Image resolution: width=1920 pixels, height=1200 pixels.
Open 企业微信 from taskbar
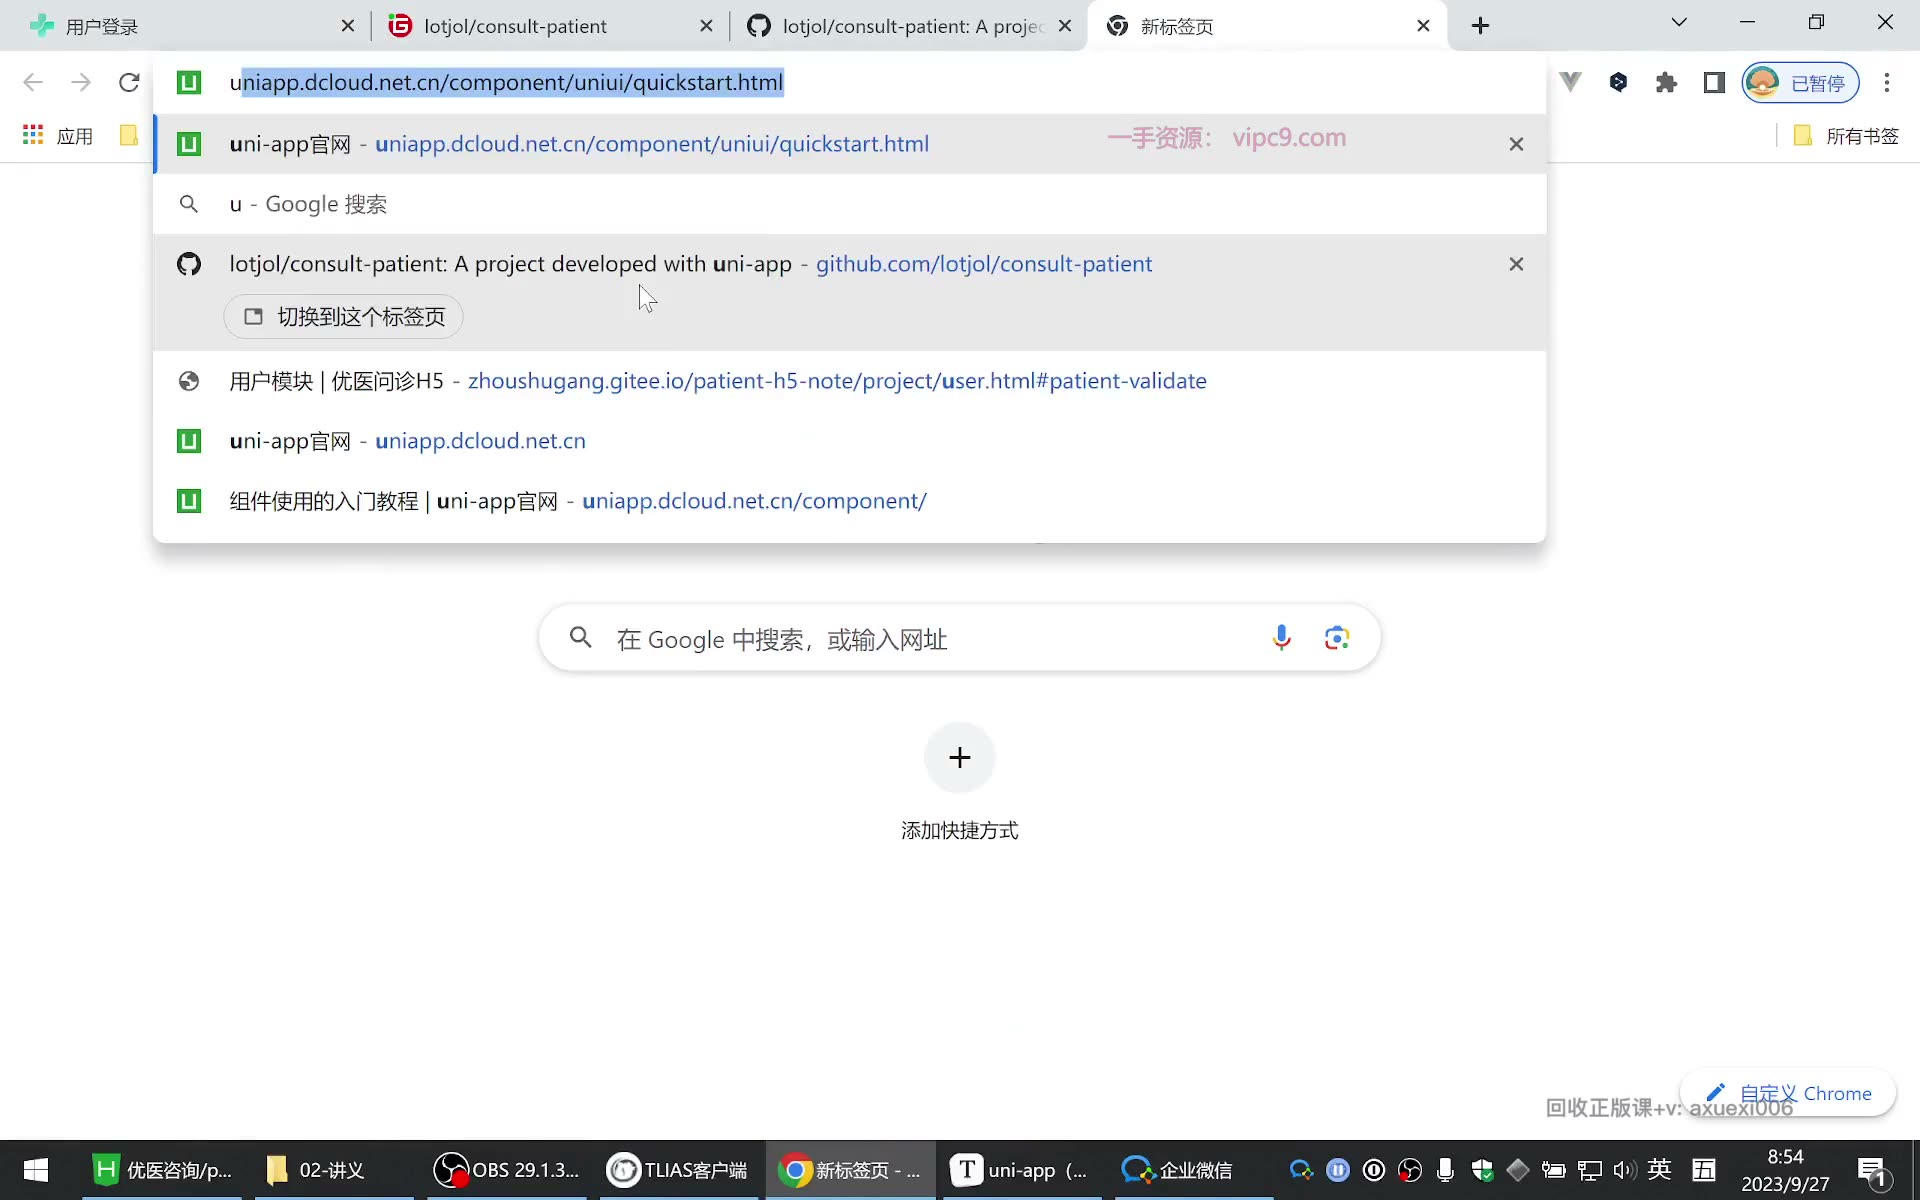(1194, 1170)
